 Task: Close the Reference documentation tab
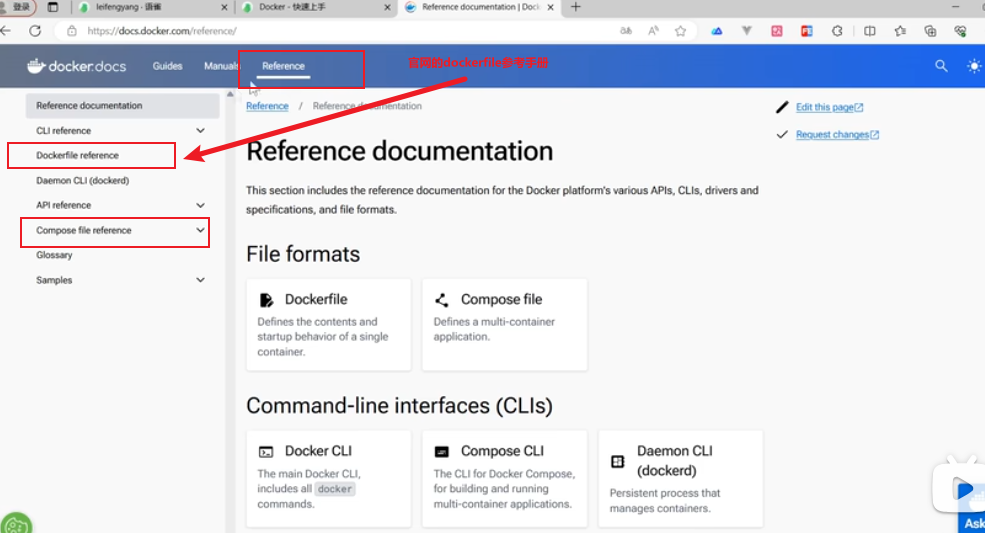point(550,8)
